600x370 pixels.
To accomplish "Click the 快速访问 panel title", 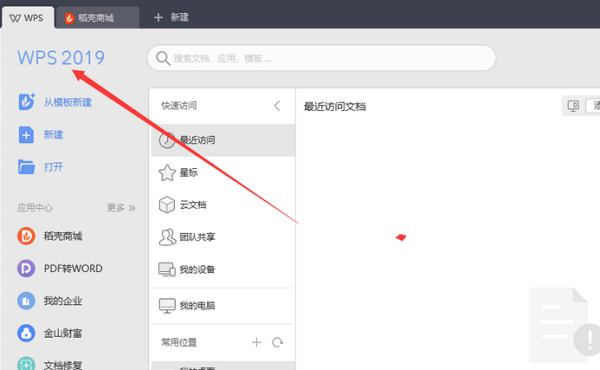I will [x=179, y=106].
